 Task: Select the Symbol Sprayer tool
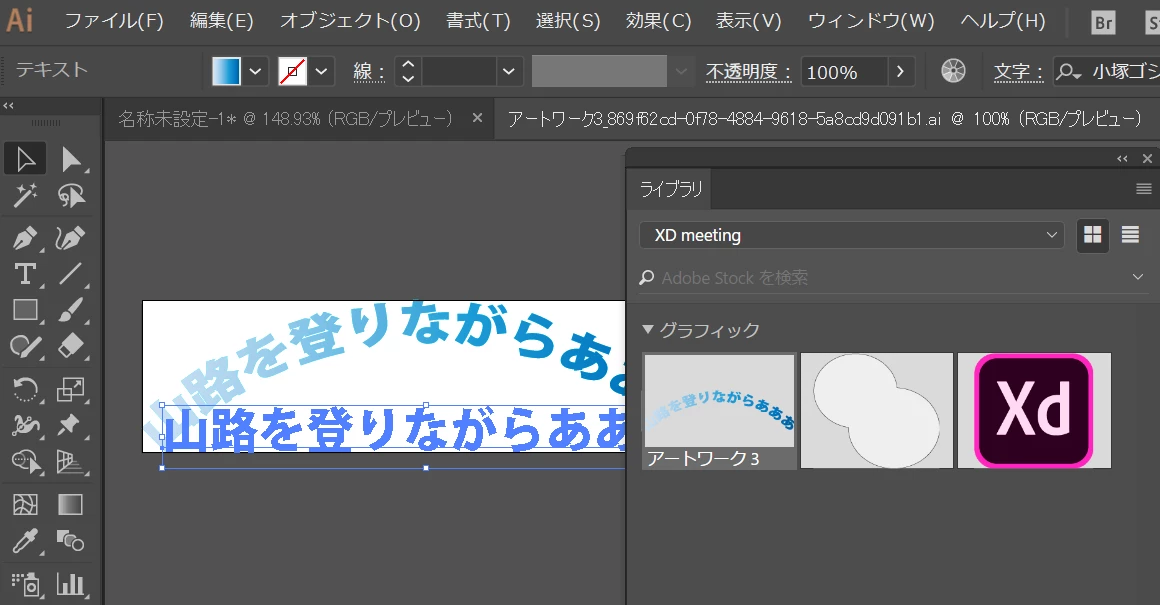tap(25, 584)
